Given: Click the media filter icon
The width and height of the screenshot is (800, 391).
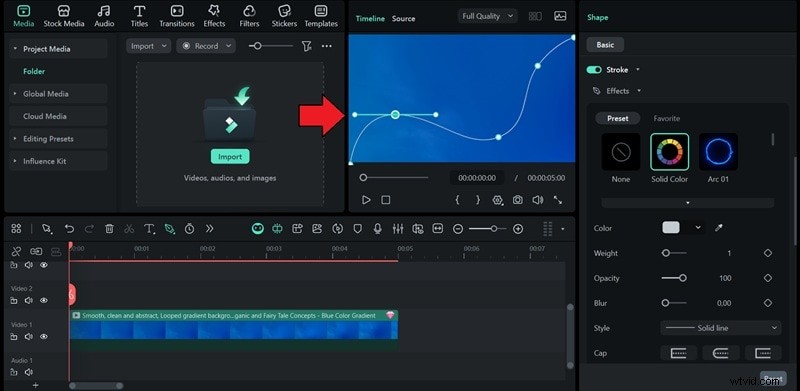Looking at the screenshot, I should tap(306, 46).
